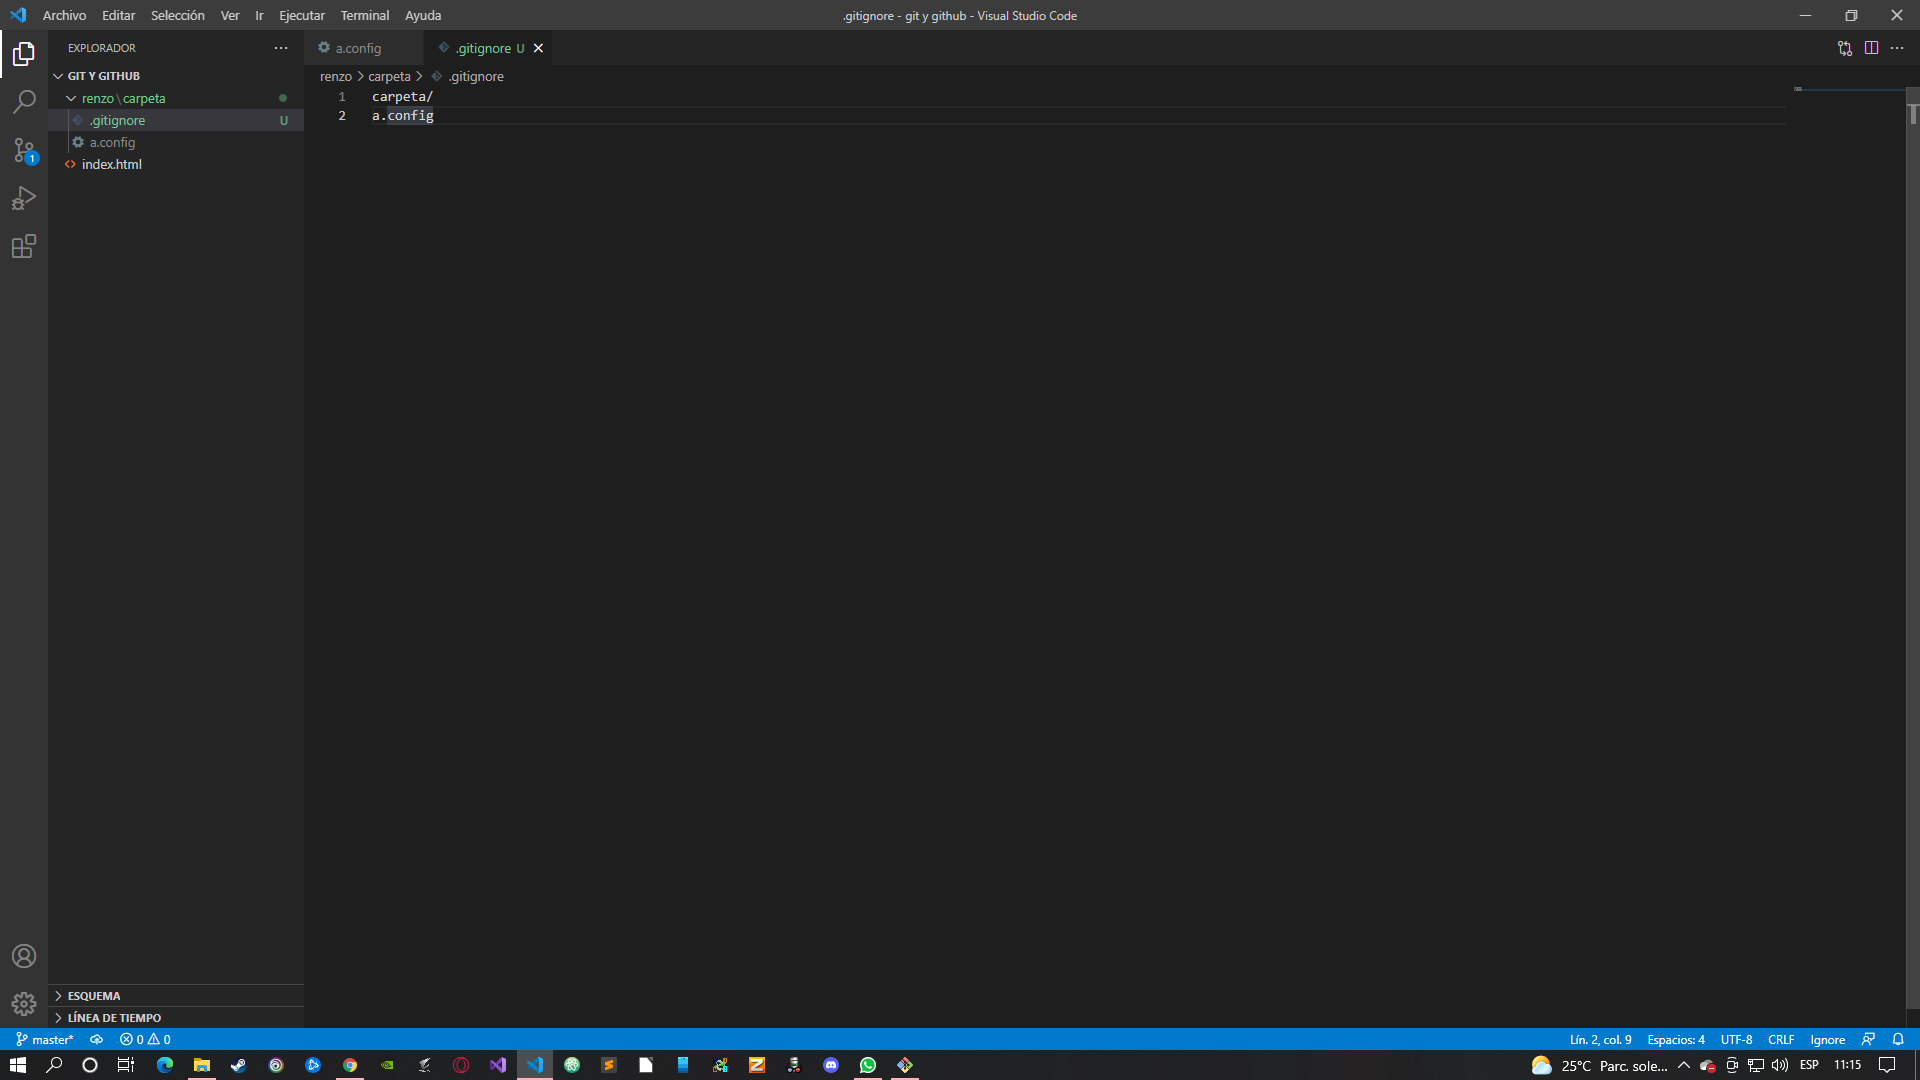Viewport: 1920px width, 1080px height.
Task: Open Windows Action Center notifications
Action: (1887, 1065)
